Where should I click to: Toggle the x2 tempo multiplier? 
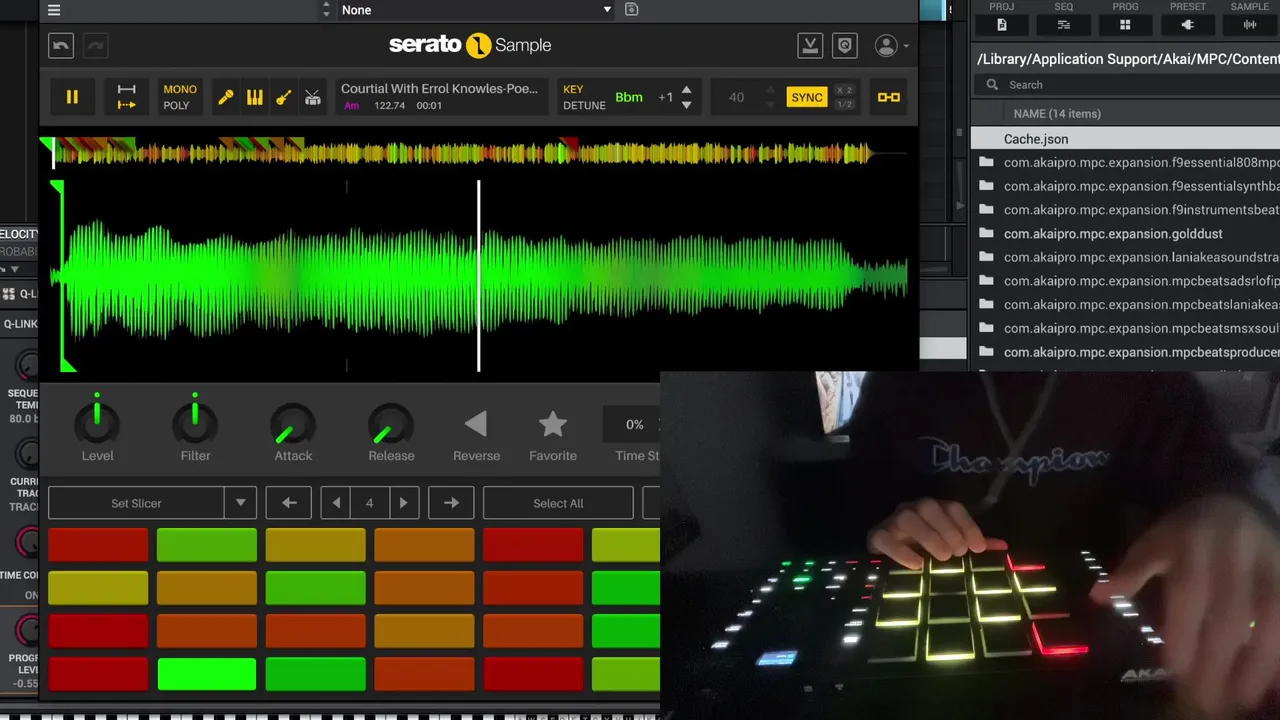pos(844,90)
